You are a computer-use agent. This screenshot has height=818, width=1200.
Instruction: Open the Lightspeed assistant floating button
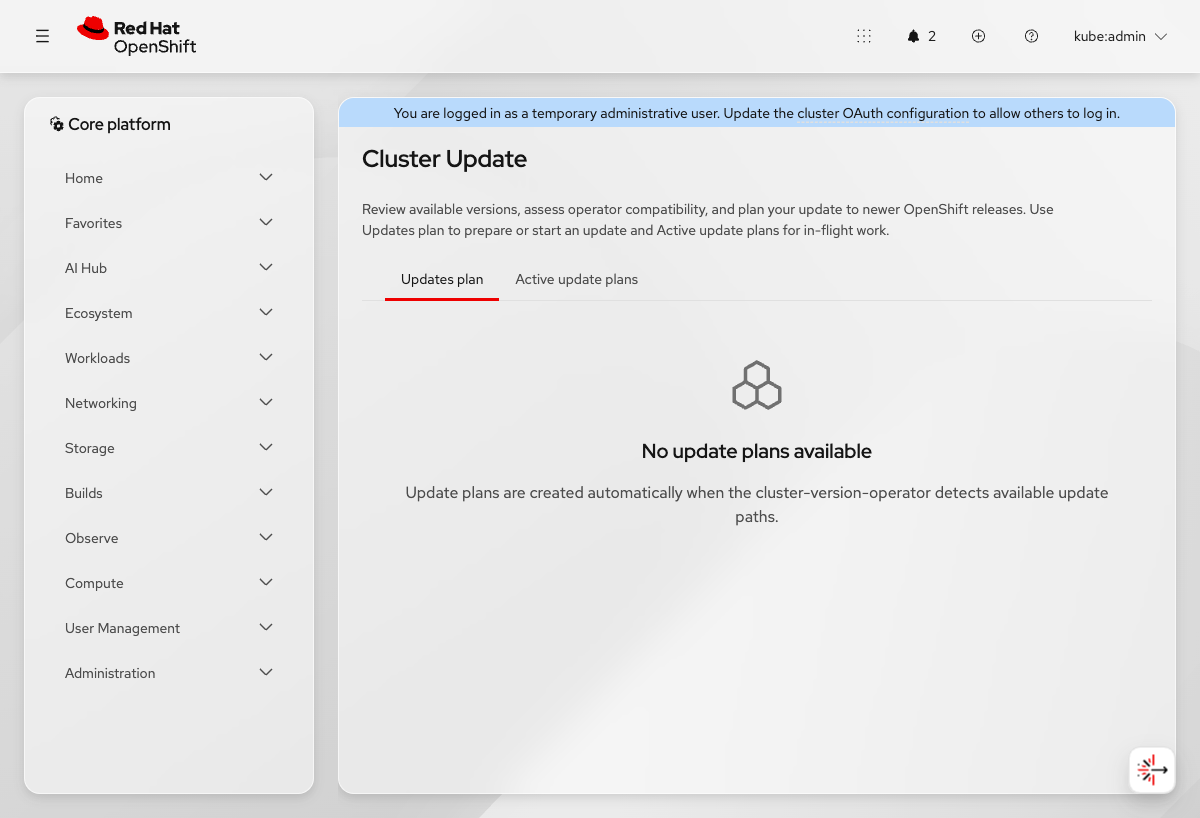1152,770
